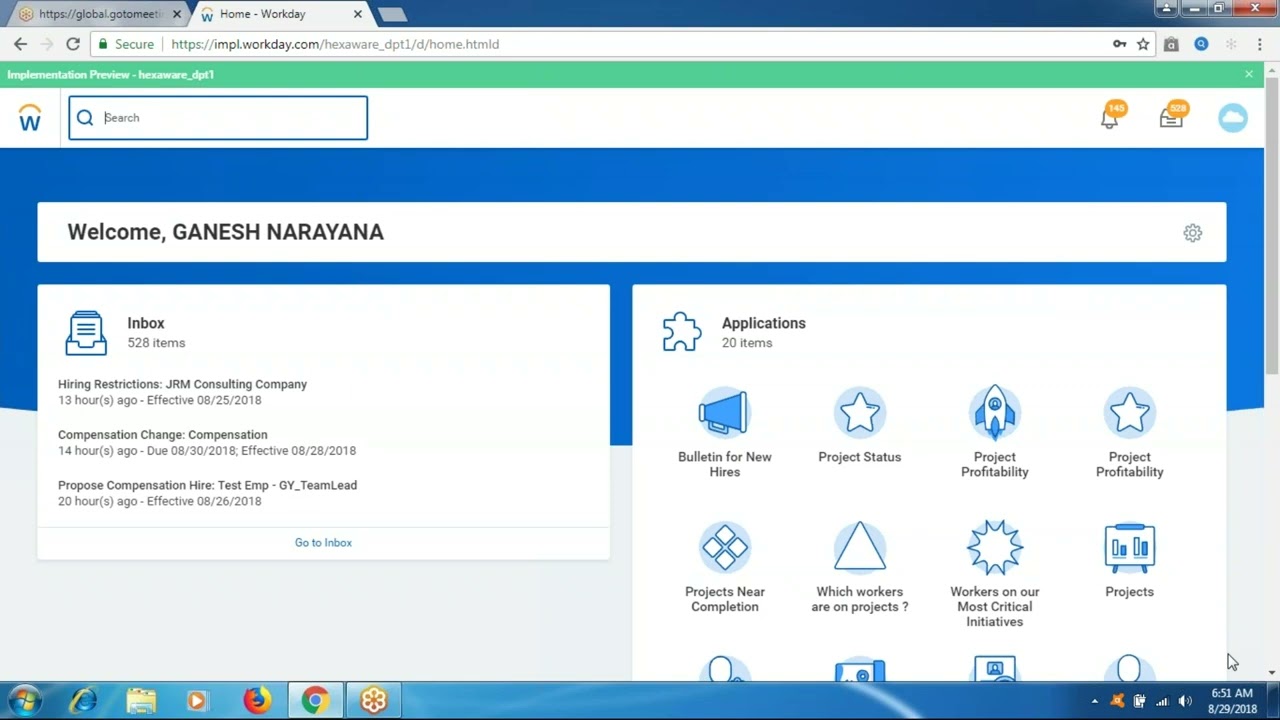Image resolution: width=1280 pixels, height=720 pixels.
Task: Click the blue circular extension icon
Action: (1201, 44)
